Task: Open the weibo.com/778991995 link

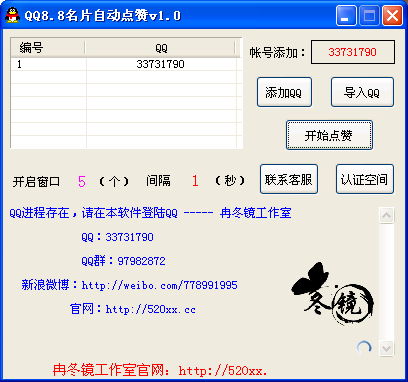Action: point(159,285)
